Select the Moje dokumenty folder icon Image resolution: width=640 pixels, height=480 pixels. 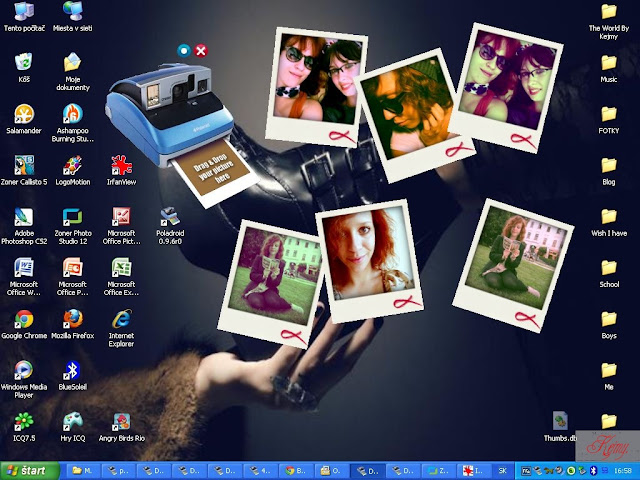pyautogui.click(x=73, y=72)
